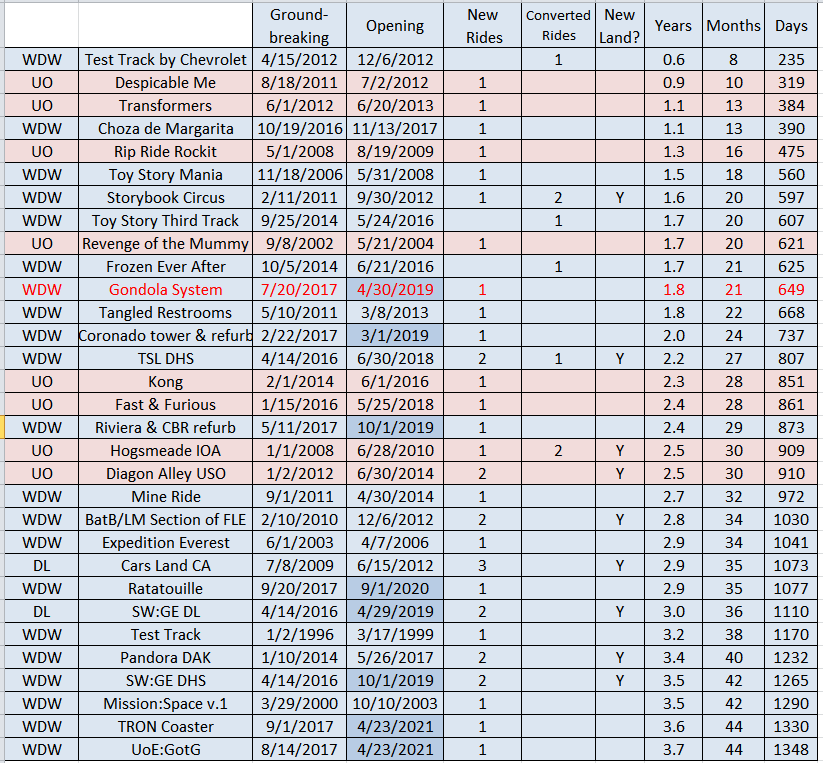
Task: Click the Months column header
Action: click(733, 26)
